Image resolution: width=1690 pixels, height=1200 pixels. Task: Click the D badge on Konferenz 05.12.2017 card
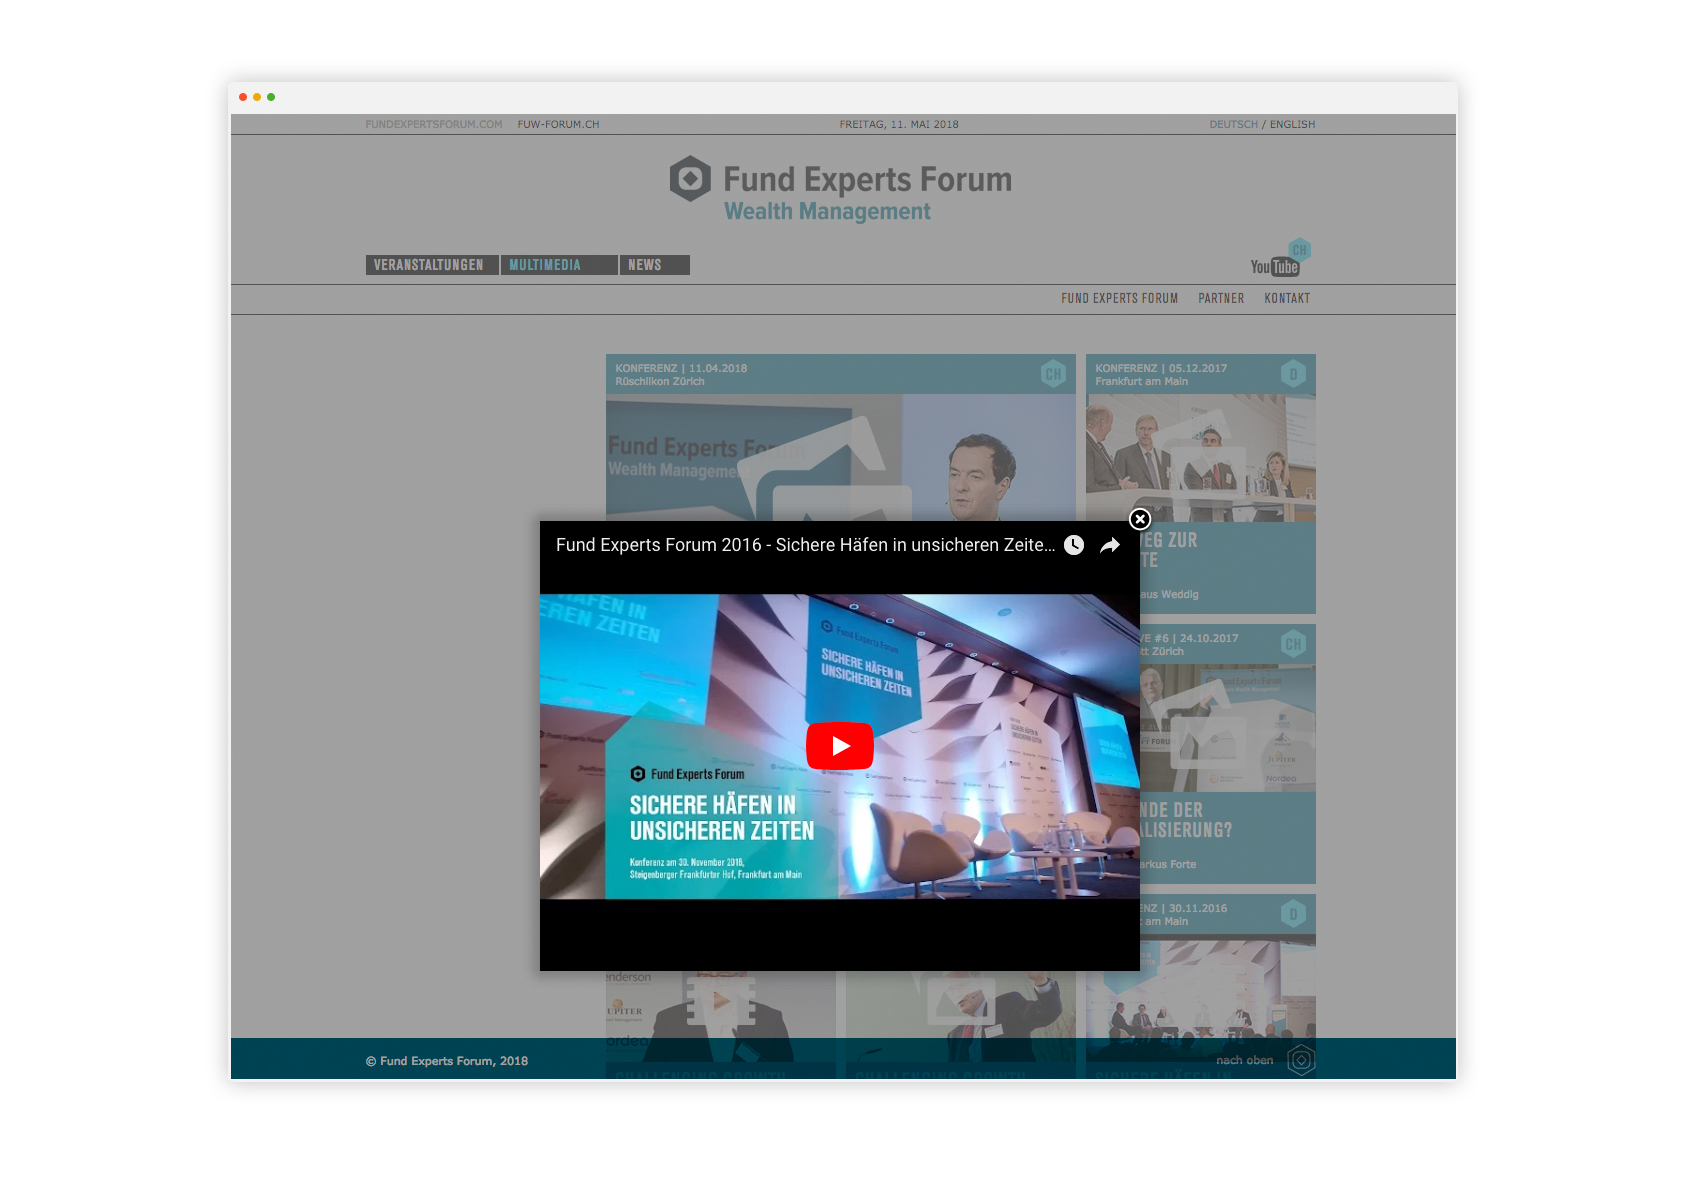(1293, 374)
